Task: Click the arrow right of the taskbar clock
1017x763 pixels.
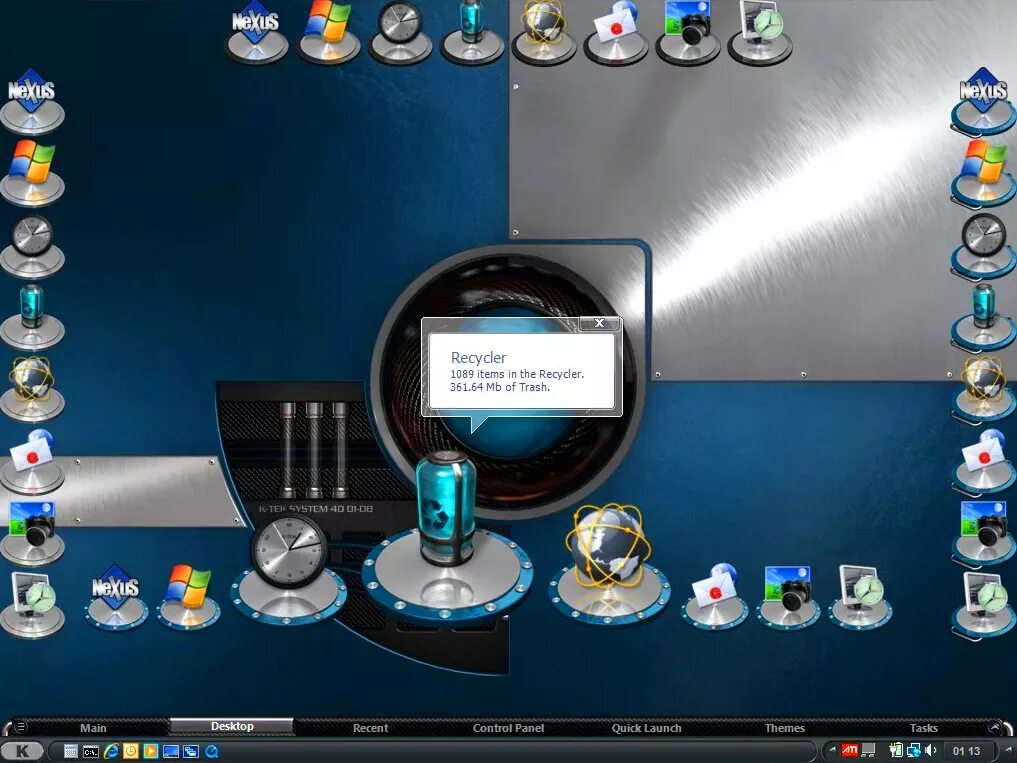Action: [x=1009, y=750]
